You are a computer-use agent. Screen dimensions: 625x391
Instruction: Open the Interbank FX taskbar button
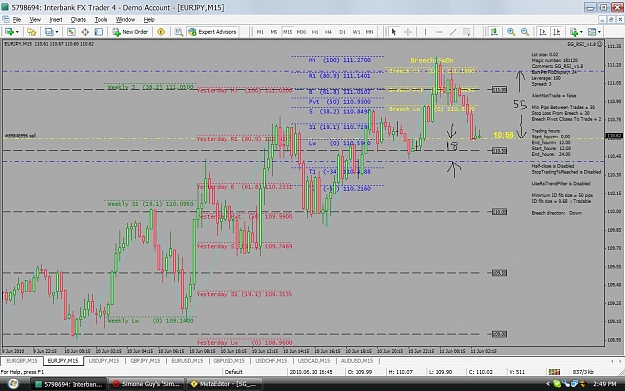[68, 384]
